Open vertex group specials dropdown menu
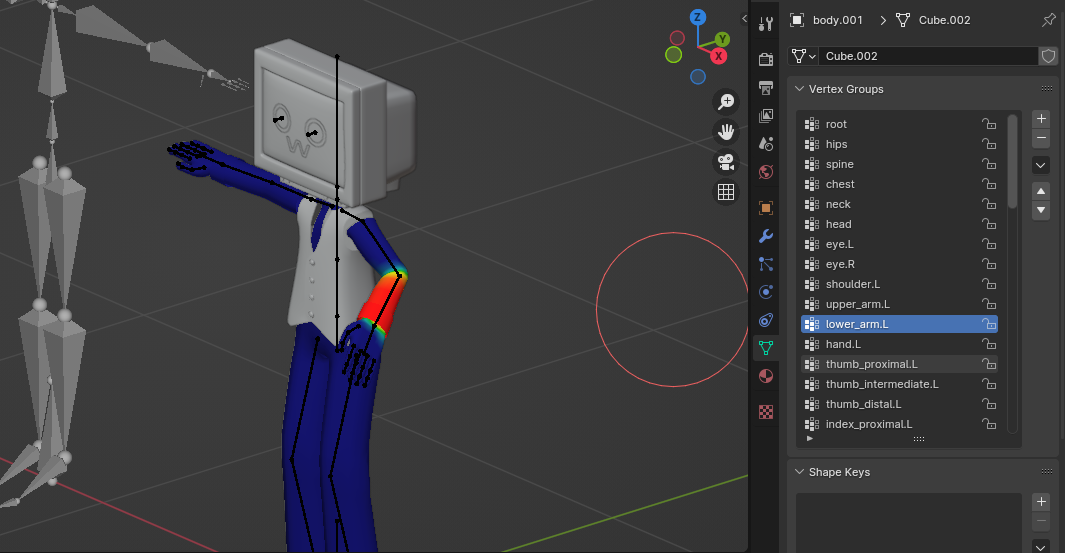Screen dimensions: 1065x553 [1041, 165]
